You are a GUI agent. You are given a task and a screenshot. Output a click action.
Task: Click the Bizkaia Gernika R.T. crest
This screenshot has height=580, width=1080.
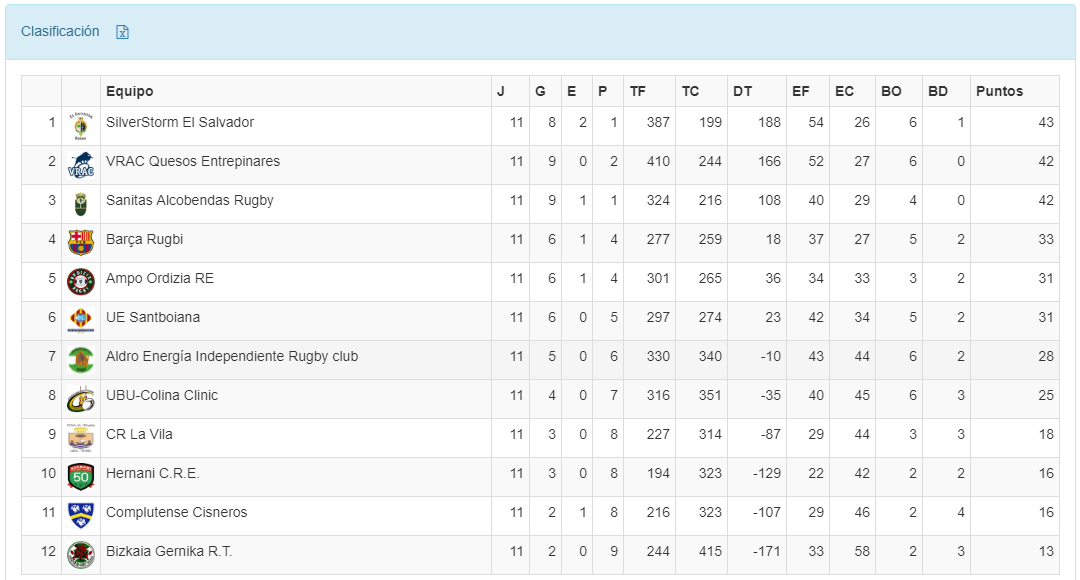point(80,555)
